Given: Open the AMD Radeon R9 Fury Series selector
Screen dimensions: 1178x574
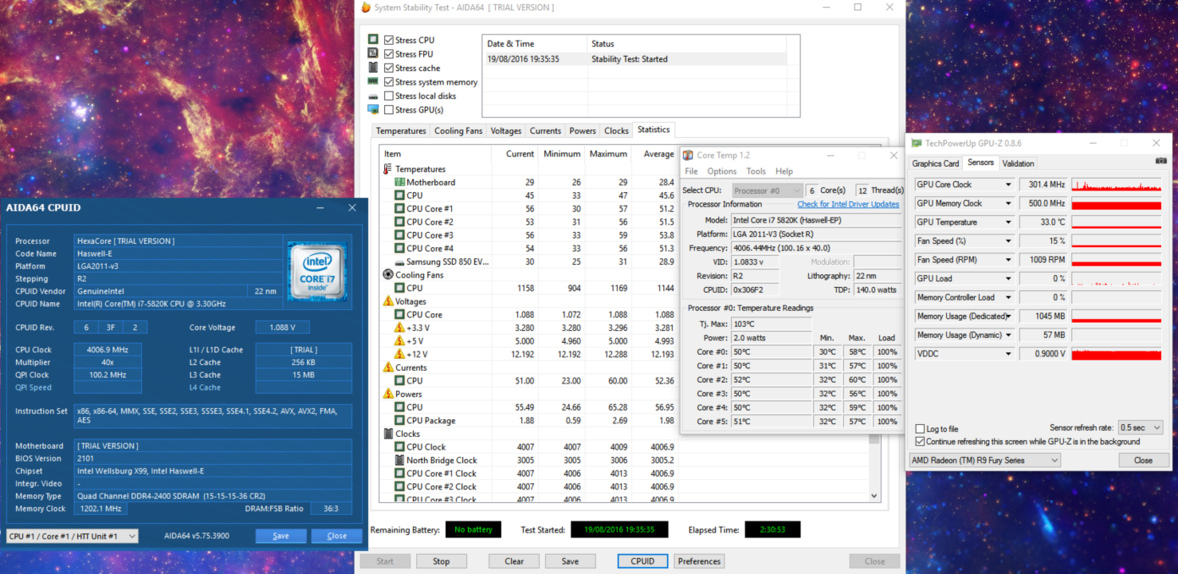Looking at the screenshot, I should 985,460.
